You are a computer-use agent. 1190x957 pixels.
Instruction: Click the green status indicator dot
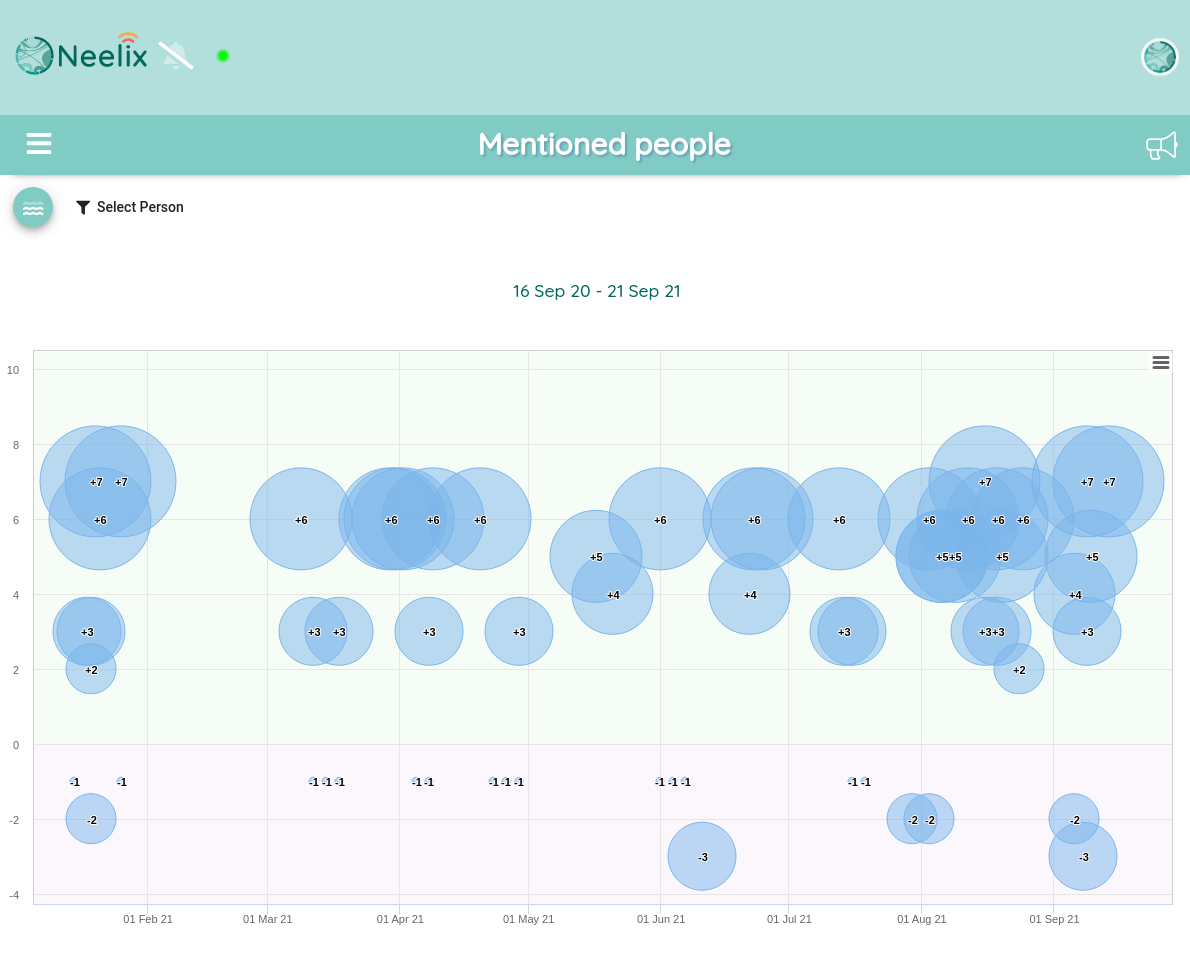tap(222, 55)
